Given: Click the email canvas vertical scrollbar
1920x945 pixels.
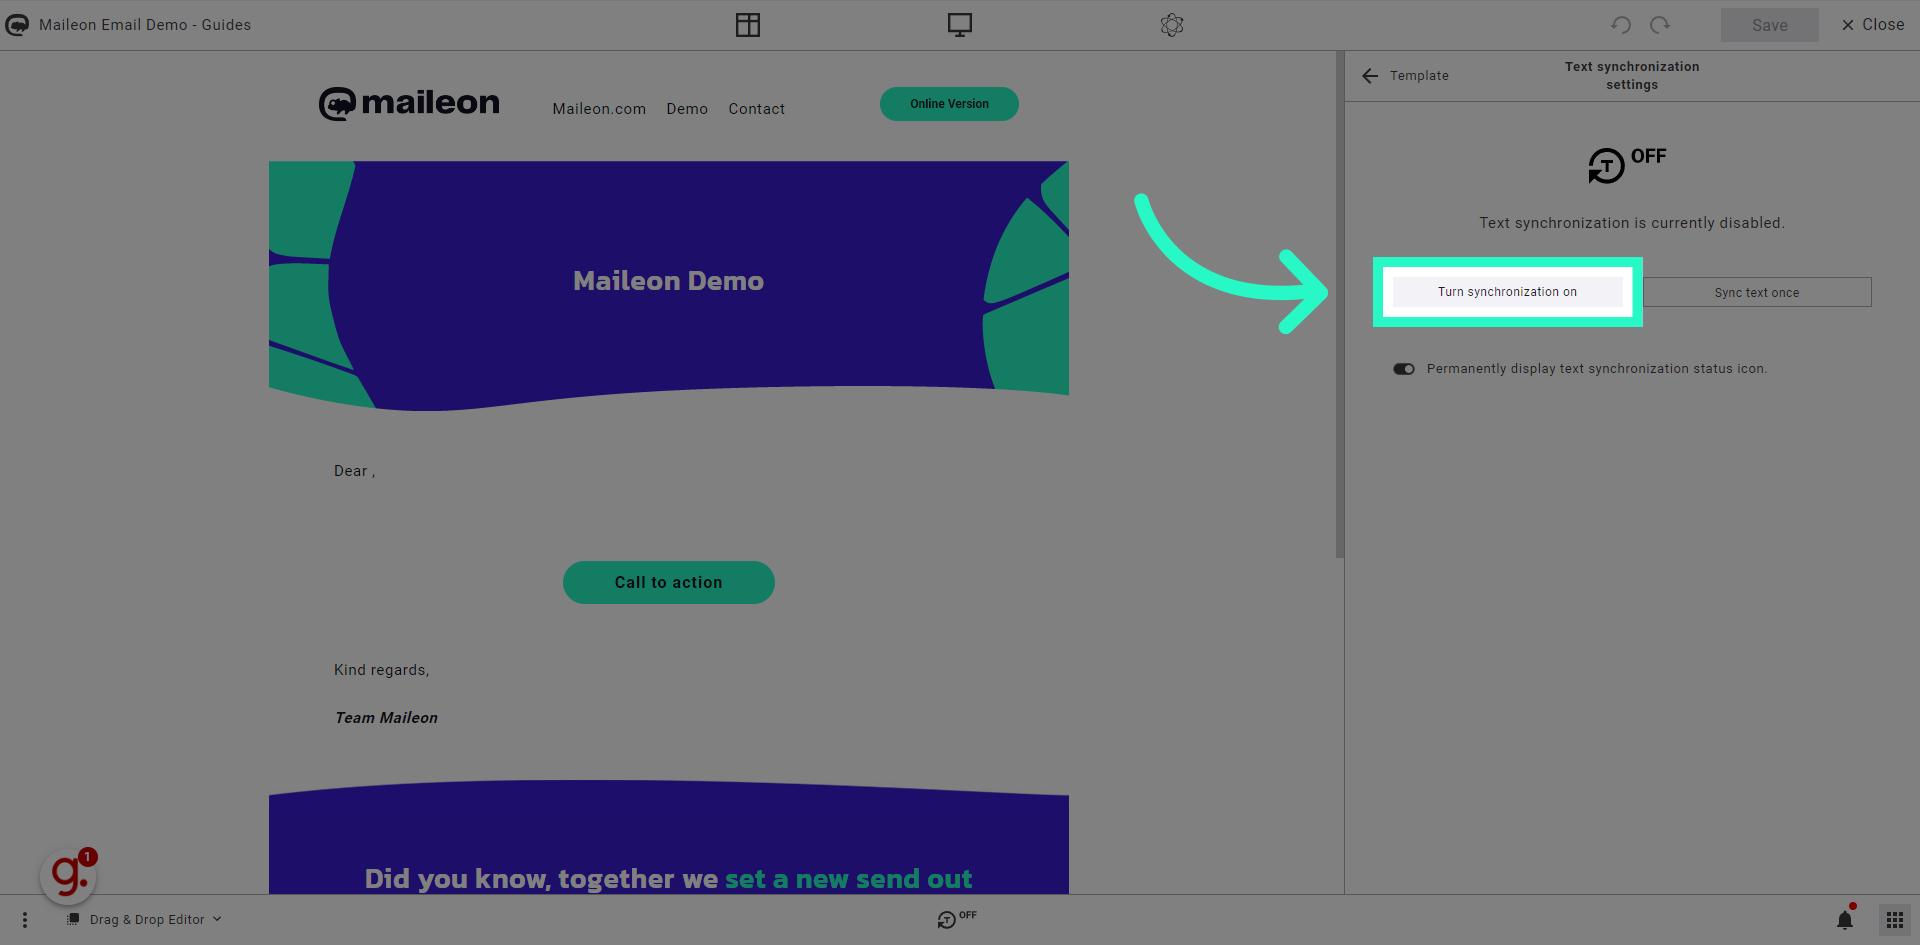Looking at the screenshot, I should click(x=1340, y=305).
